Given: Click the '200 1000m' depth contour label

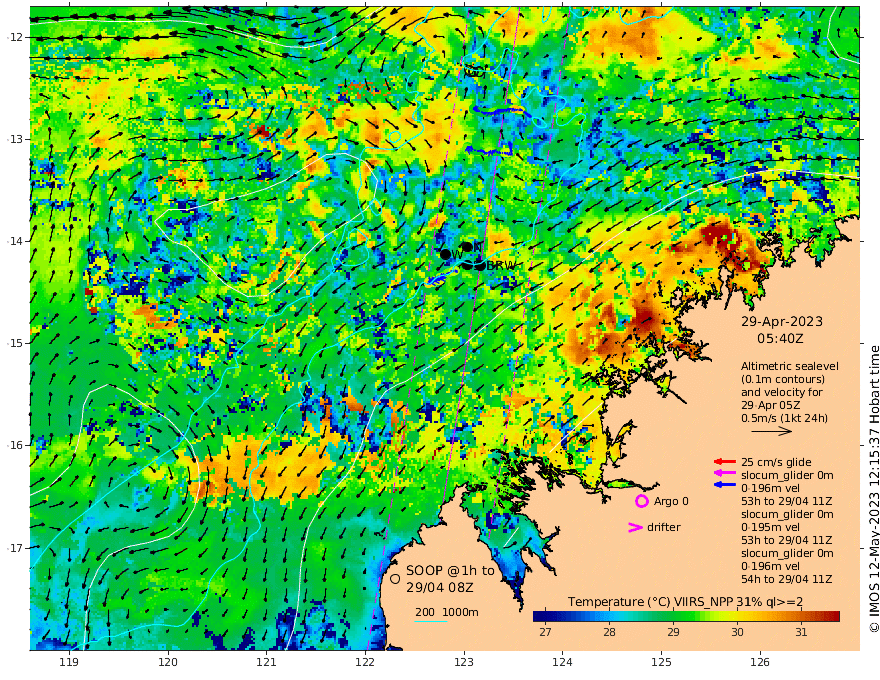Looking at the screenshot, I should [x=447, y=612].
